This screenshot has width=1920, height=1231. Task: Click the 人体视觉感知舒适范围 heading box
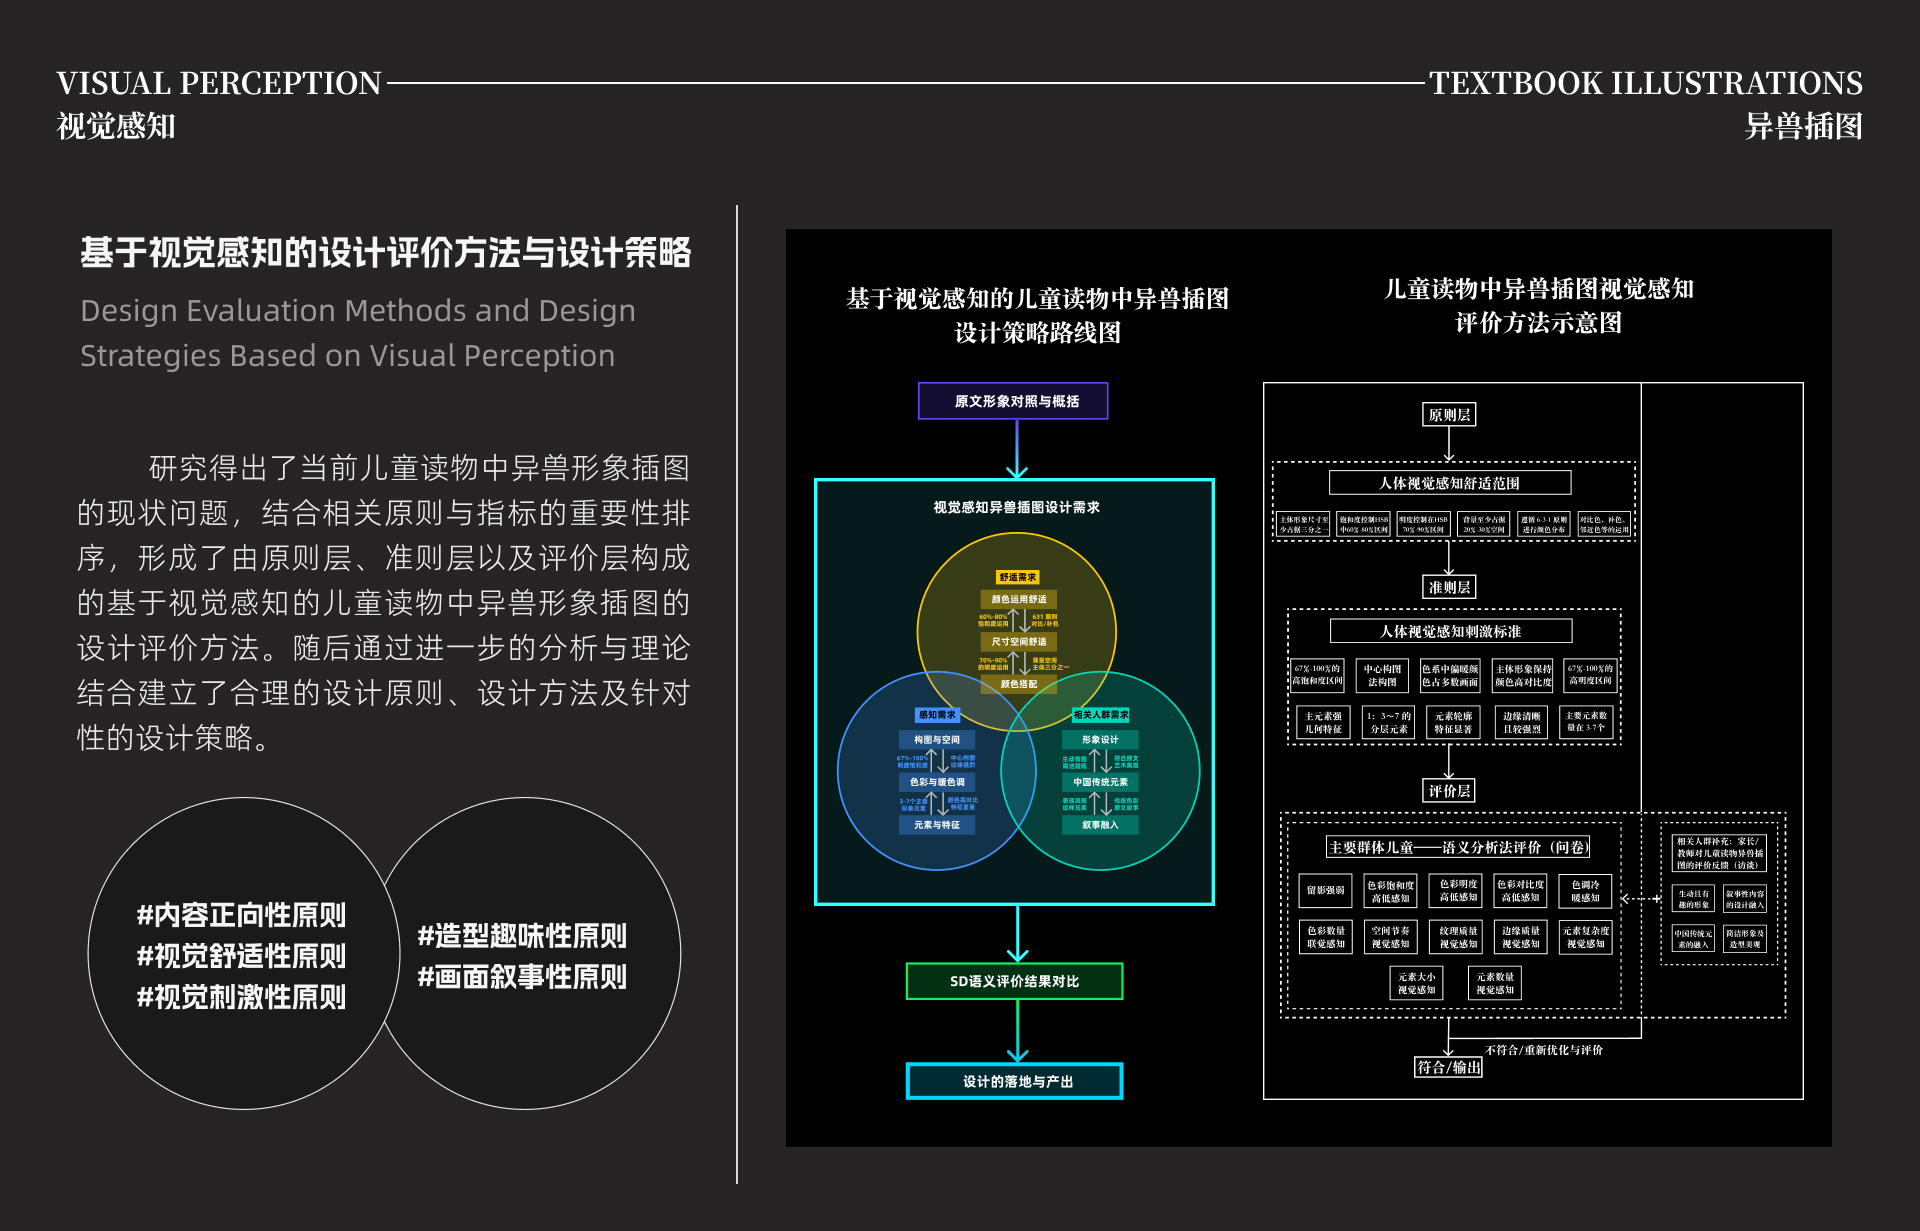[1449, 483]
